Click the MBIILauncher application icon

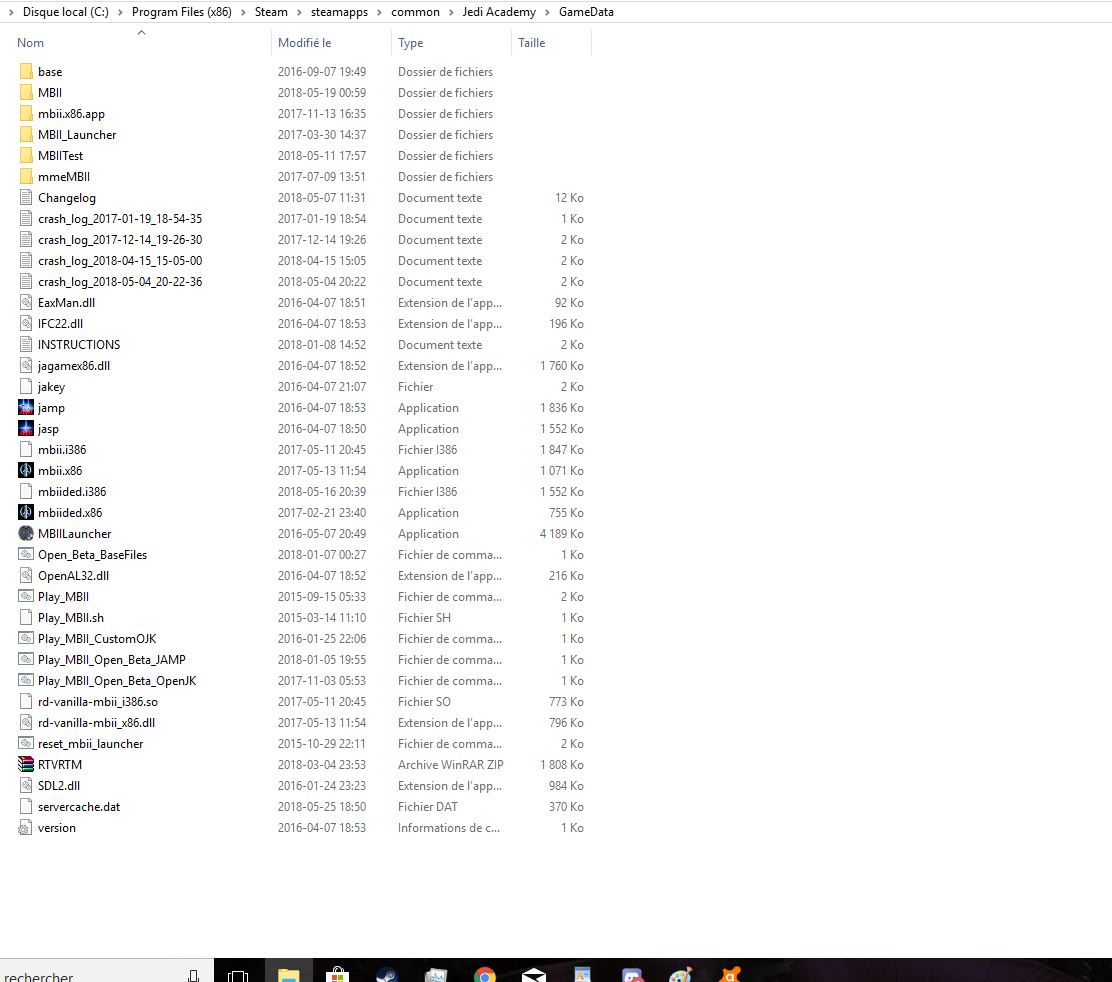(26, 534)
